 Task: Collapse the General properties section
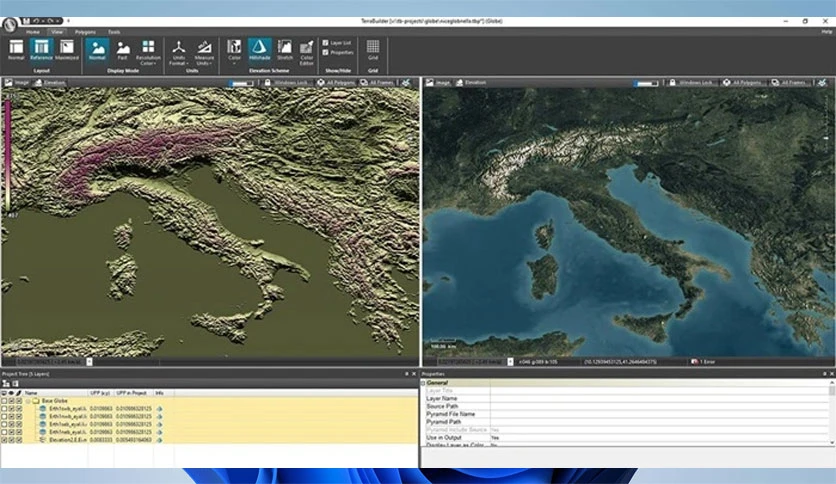pyautogui.click(x=423, y=383)
